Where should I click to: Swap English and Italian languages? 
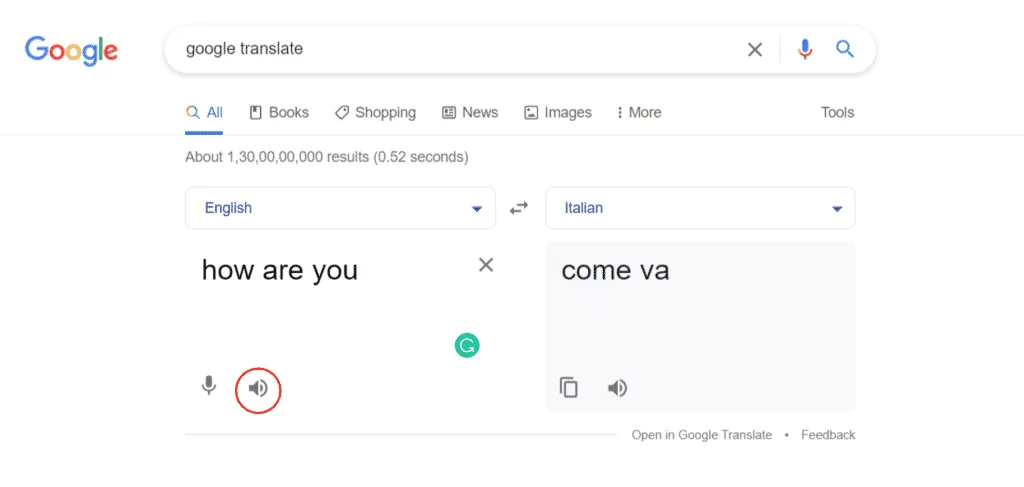519,208
